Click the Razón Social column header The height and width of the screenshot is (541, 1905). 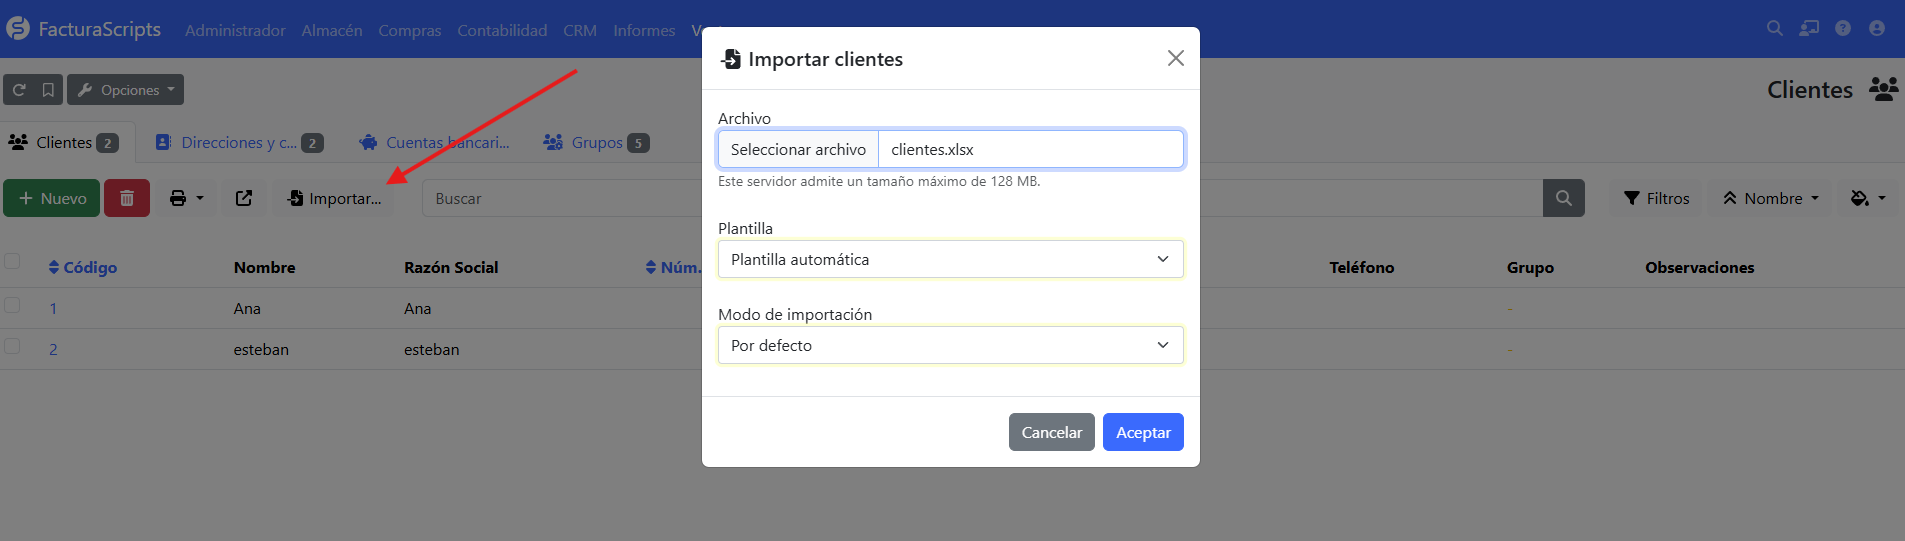(451, 267)
